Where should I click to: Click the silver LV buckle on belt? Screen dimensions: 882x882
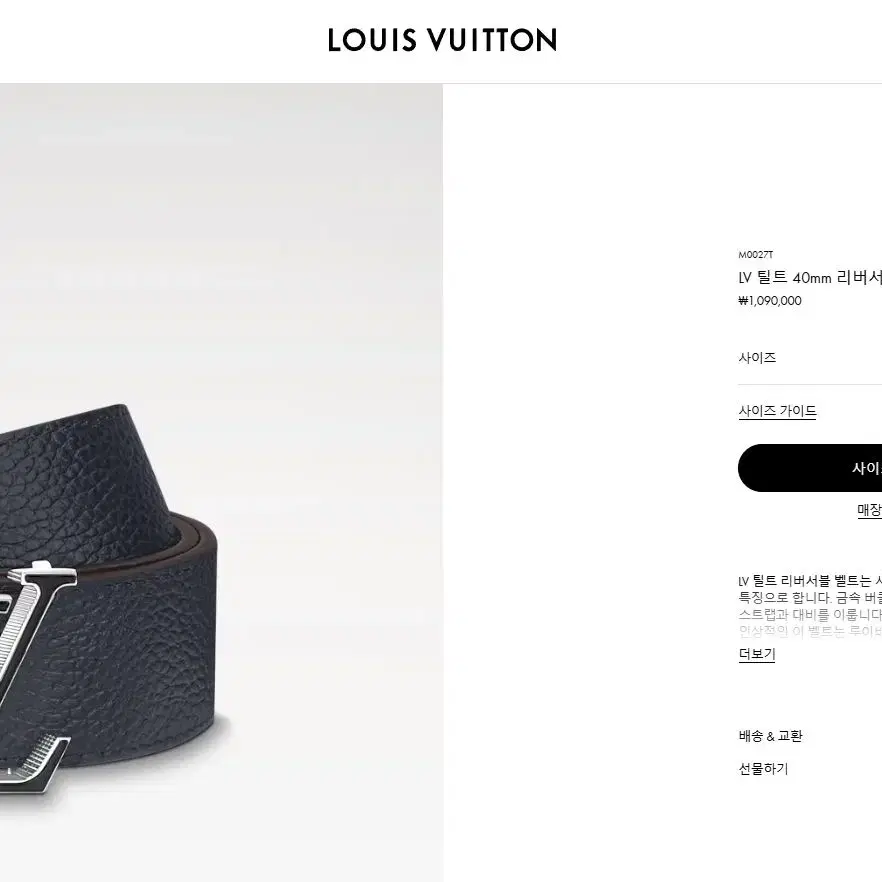[x=35, y=683]
